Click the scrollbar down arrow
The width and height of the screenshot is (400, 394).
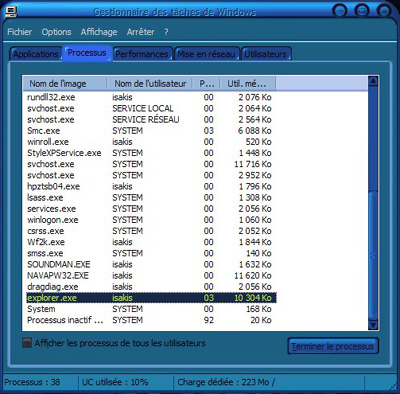point(373,325)
